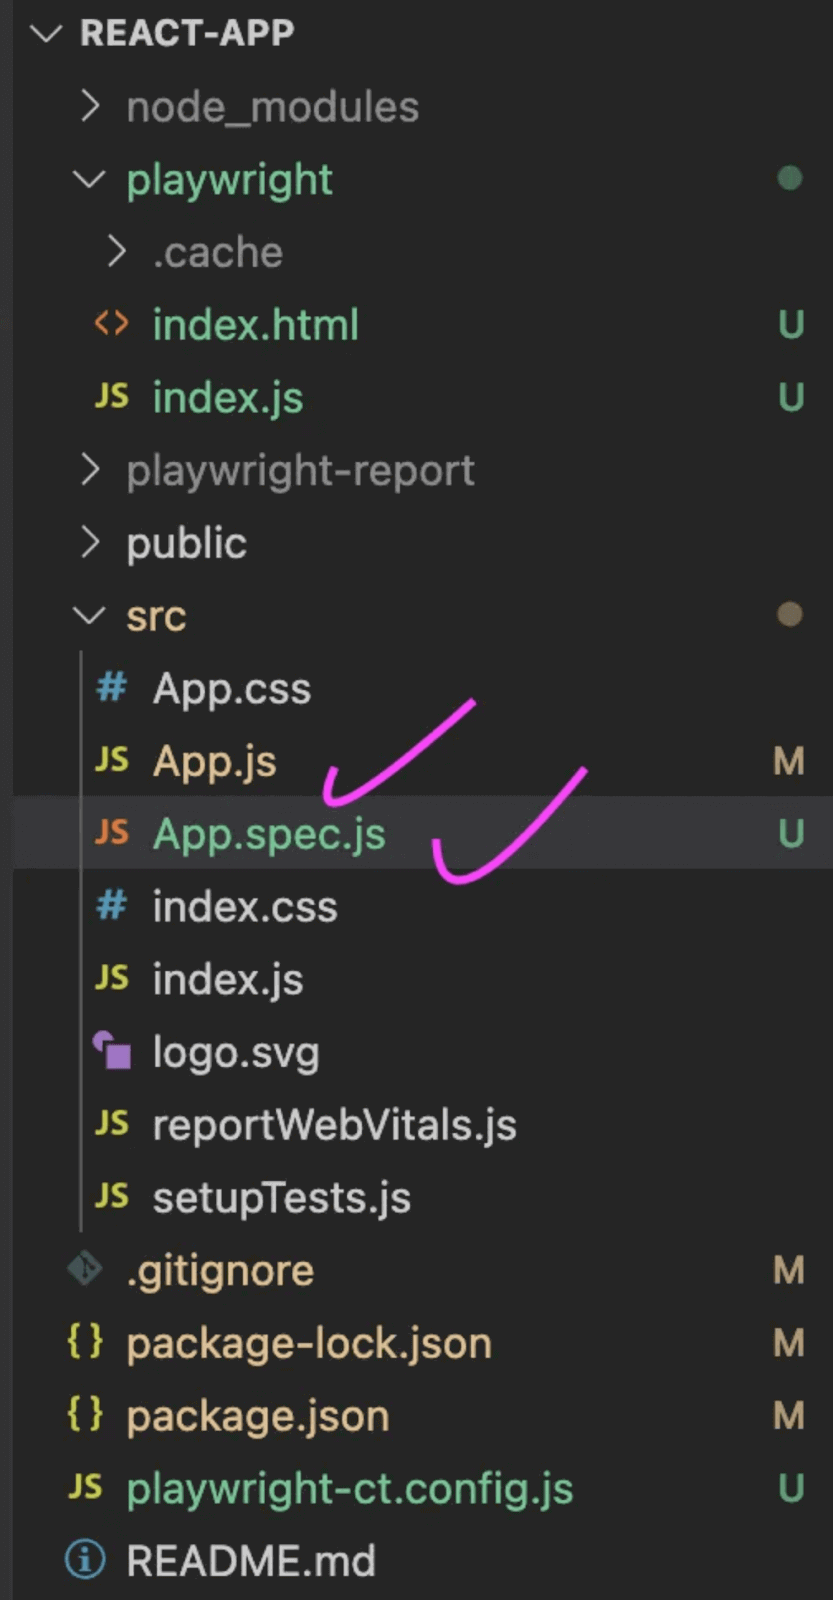Viewport: 833px width, 1600px height.
Task: Open the README.md file
Action: [x=251, y=1561]
